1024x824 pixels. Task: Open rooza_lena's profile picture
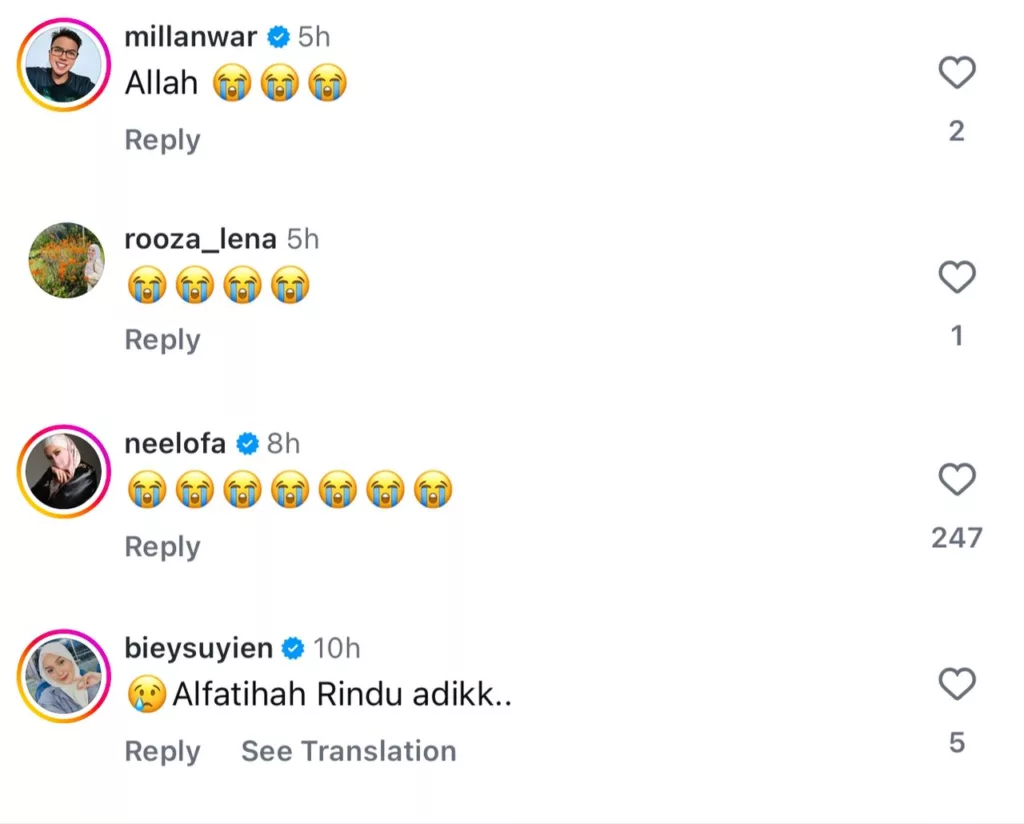click(x=66, y=261)
